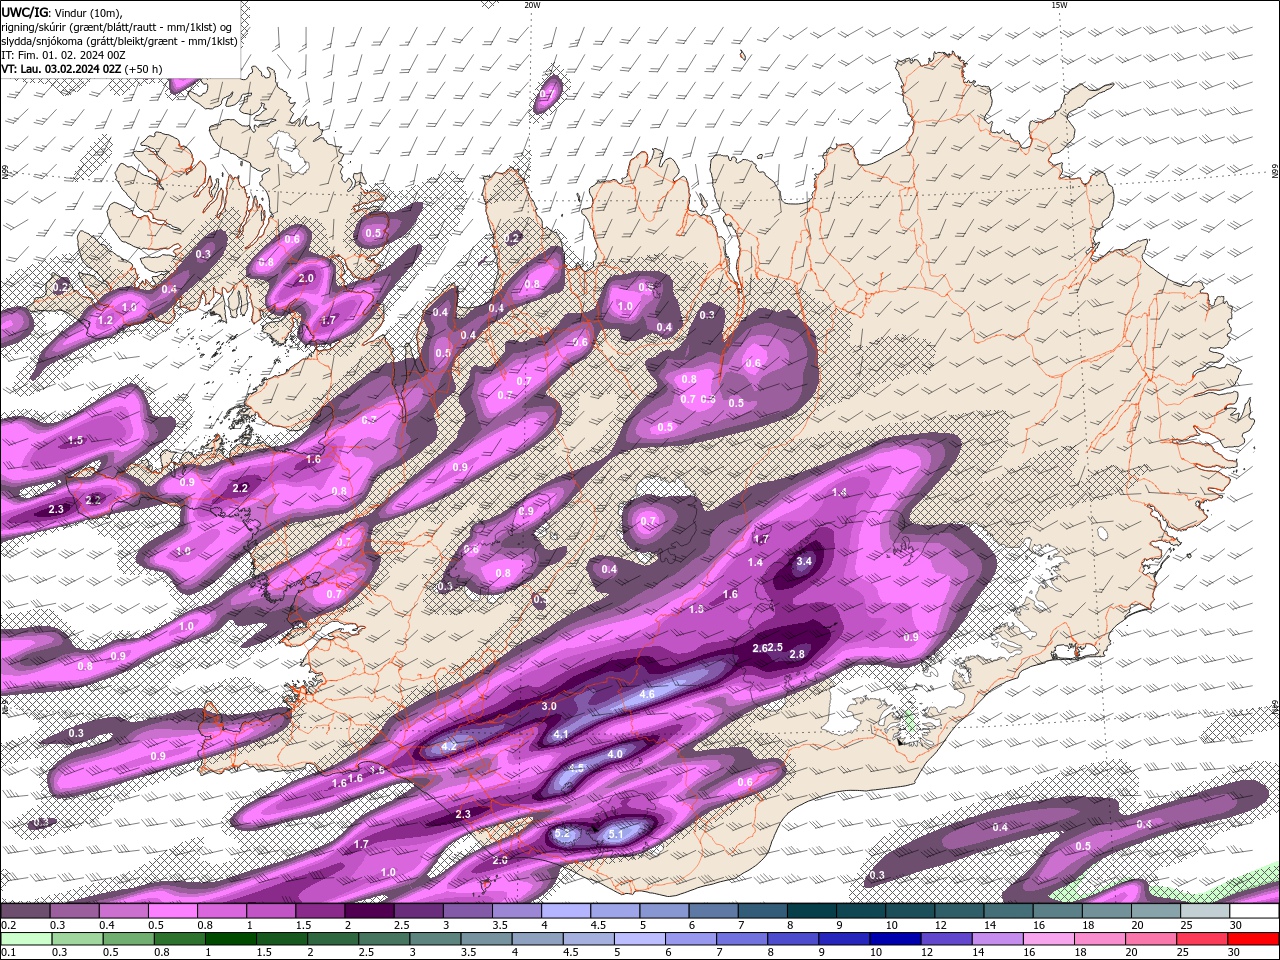
Task: Click the 2.8 precipitation value on the map
Action: tap(797, 654)
